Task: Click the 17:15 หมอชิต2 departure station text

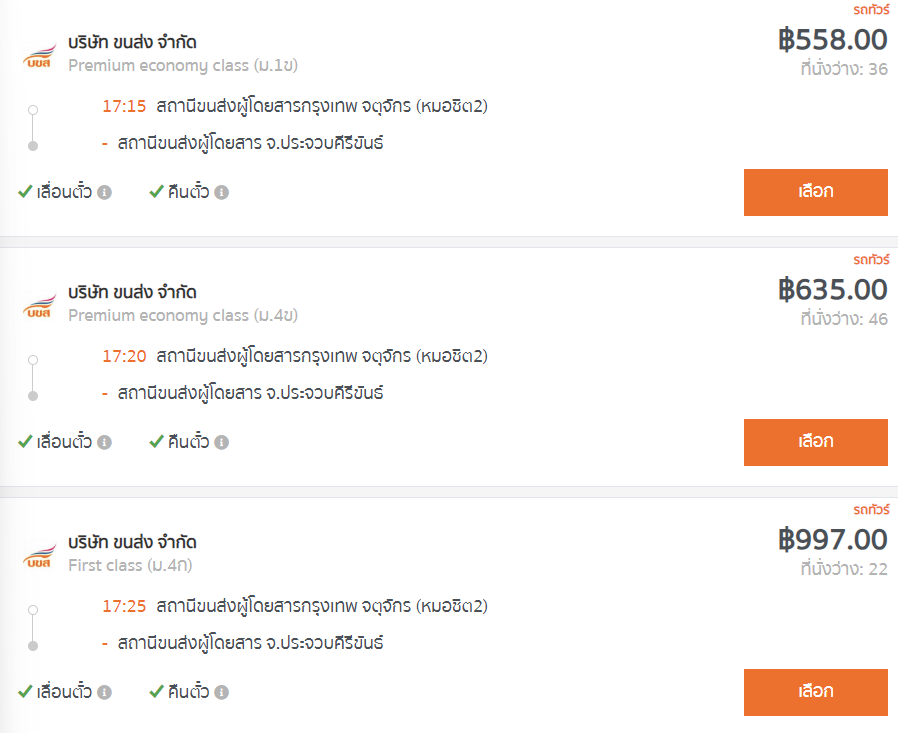Action: coord(322,107)
